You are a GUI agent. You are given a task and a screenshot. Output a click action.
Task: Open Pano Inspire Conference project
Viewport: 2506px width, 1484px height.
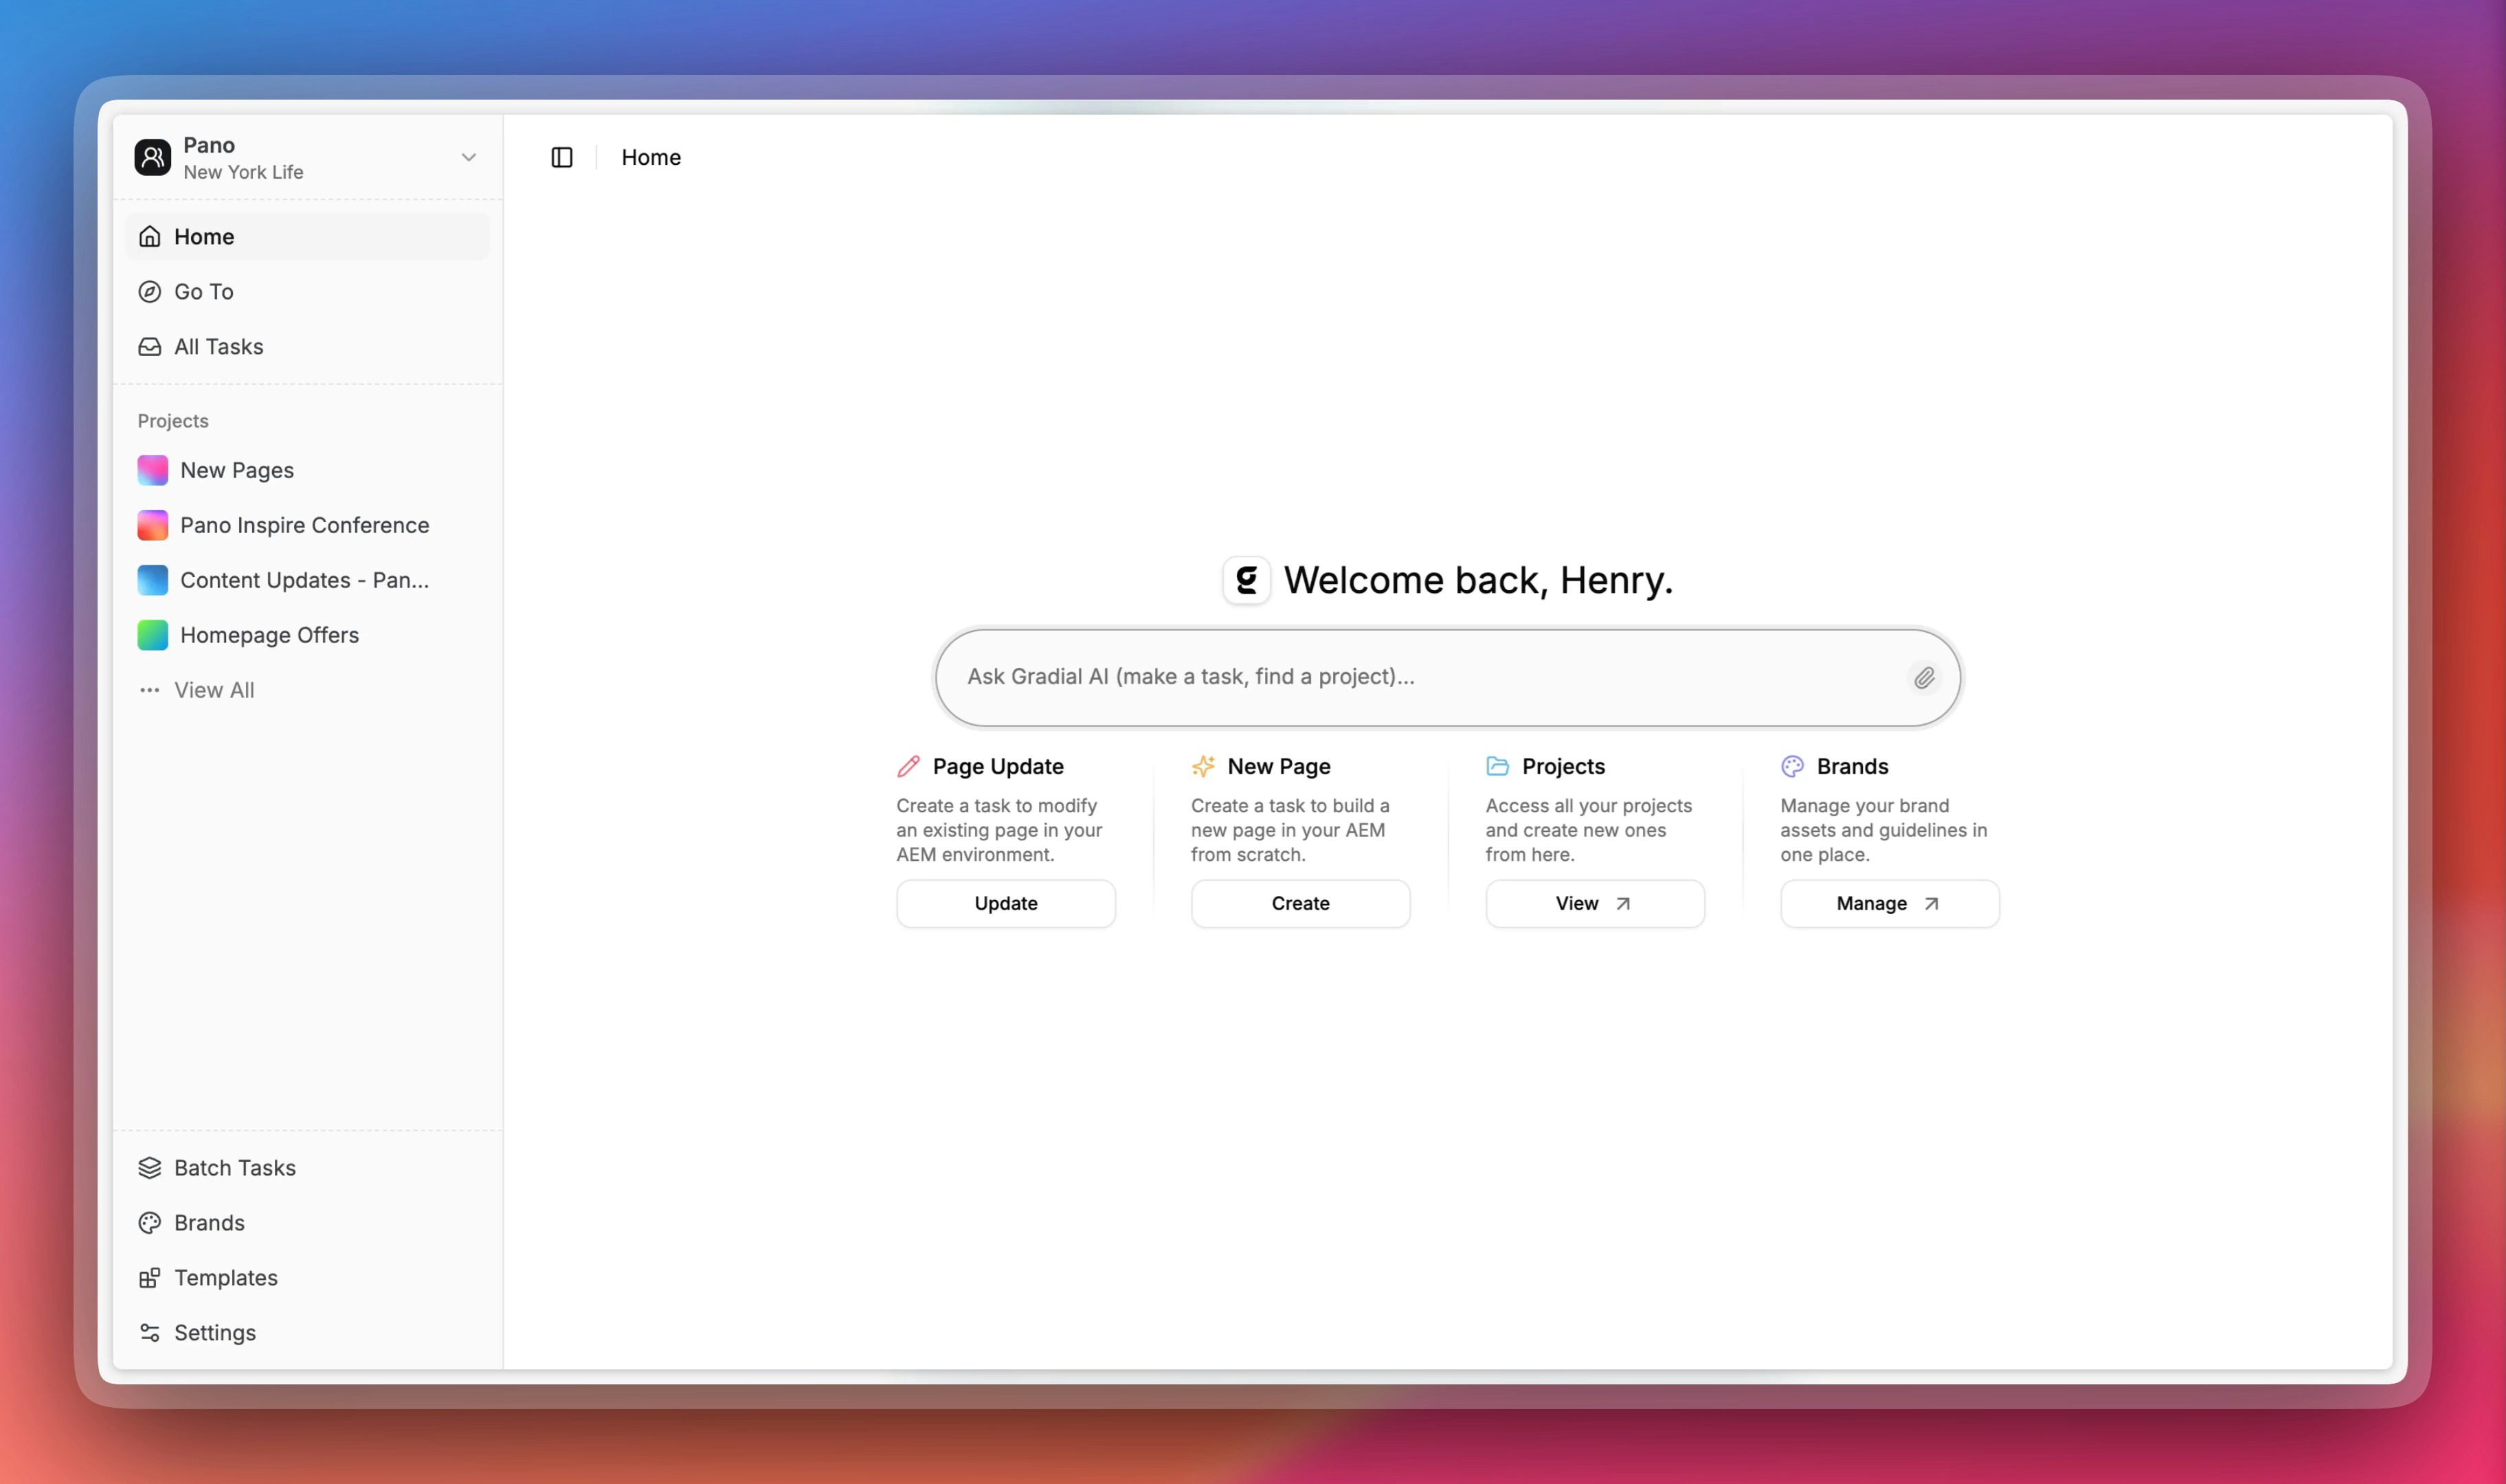[x=304, y=525]
